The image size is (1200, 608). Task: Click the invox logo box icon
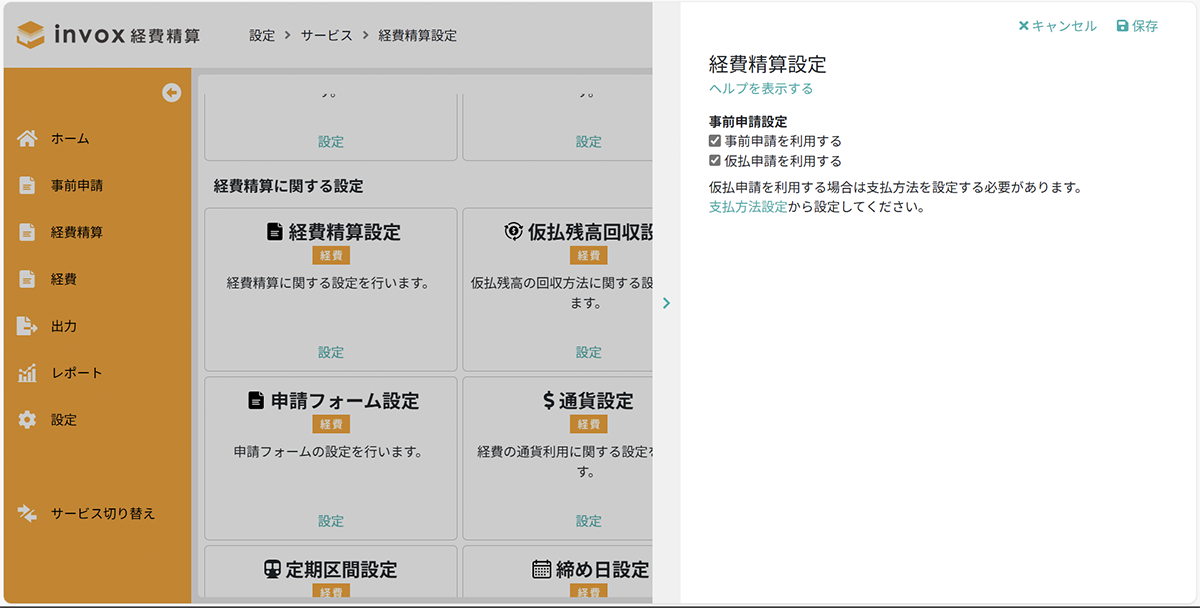tap(32, 35)
